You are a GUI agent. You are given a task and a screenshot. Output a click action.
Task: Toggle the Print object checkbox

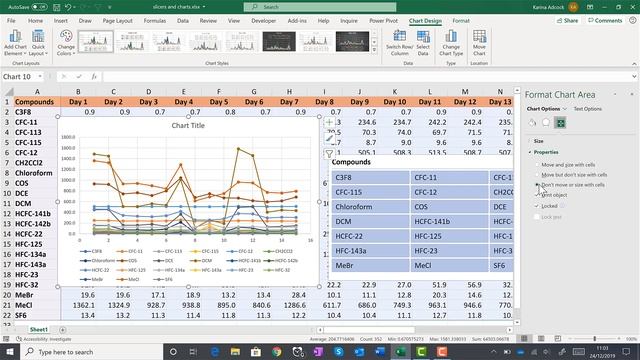click(x=537, y=195)
